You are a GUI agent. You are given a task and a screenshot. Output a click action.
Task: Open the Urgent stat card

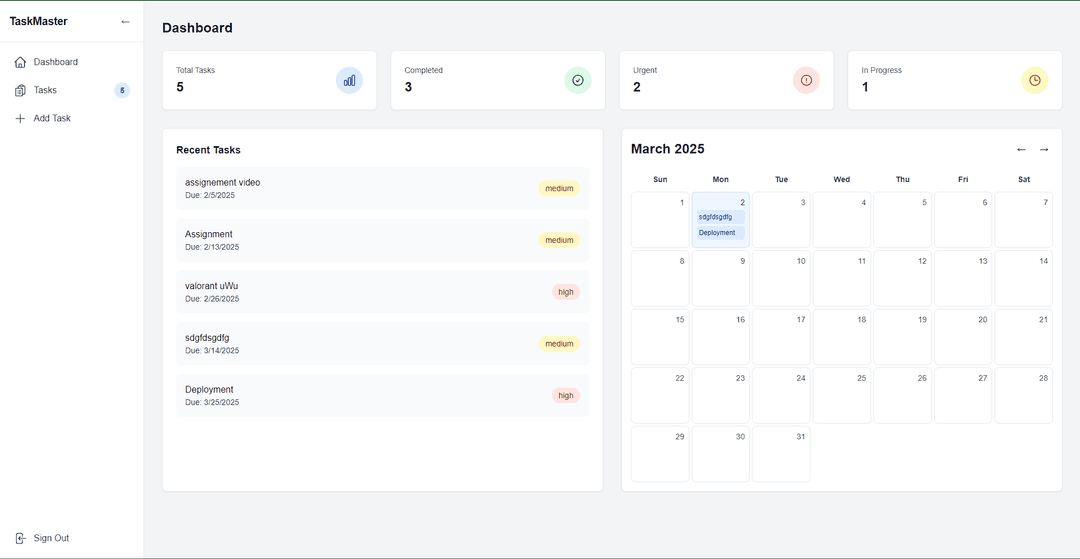click(x=727, y=80)
